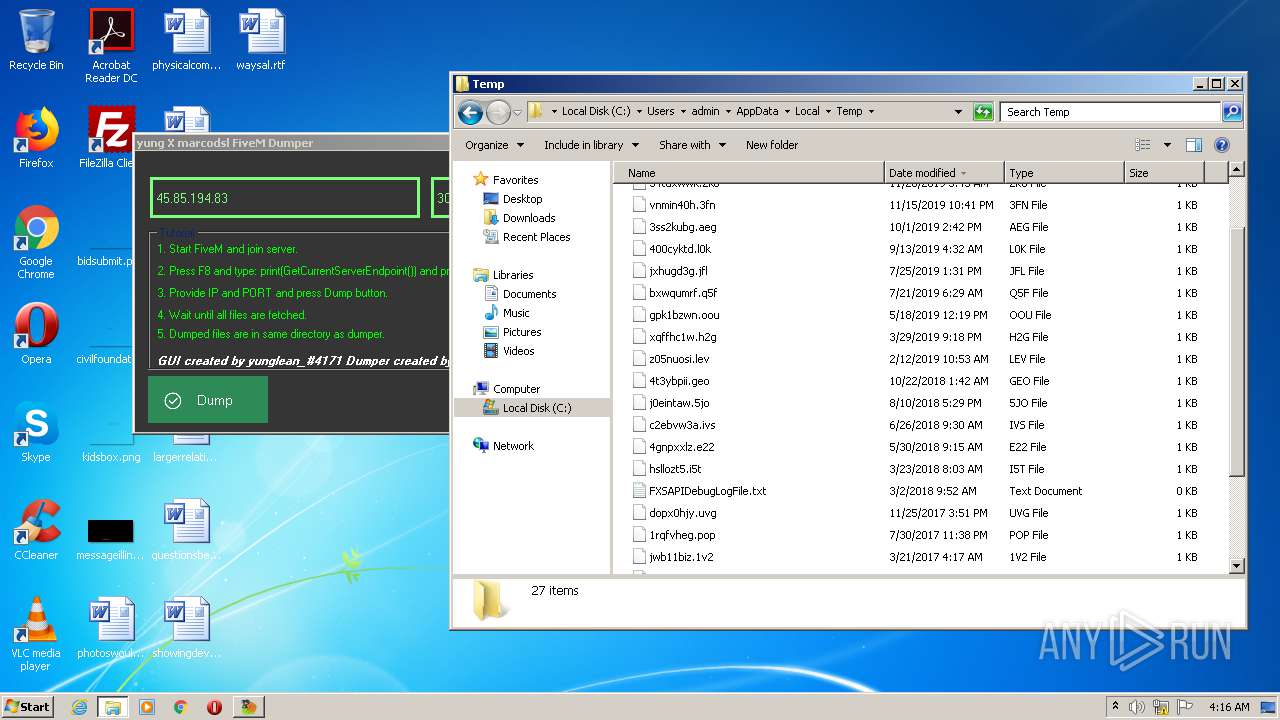Open photoswoul... document on desktop
The width and height of the screenshot is (1280, 720).
[x=111, y=628]
